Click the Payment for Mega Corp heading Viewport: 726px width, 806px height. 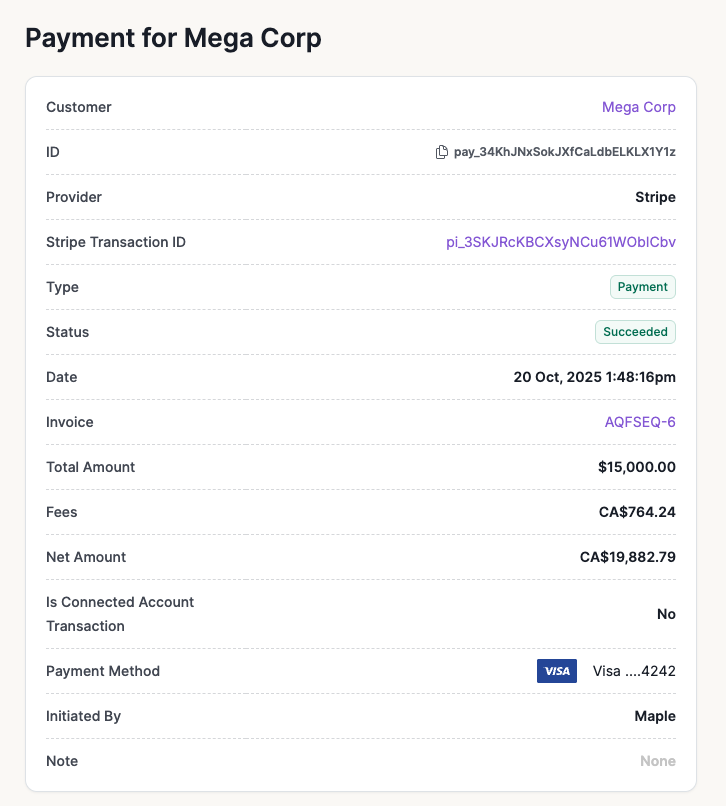173,38
